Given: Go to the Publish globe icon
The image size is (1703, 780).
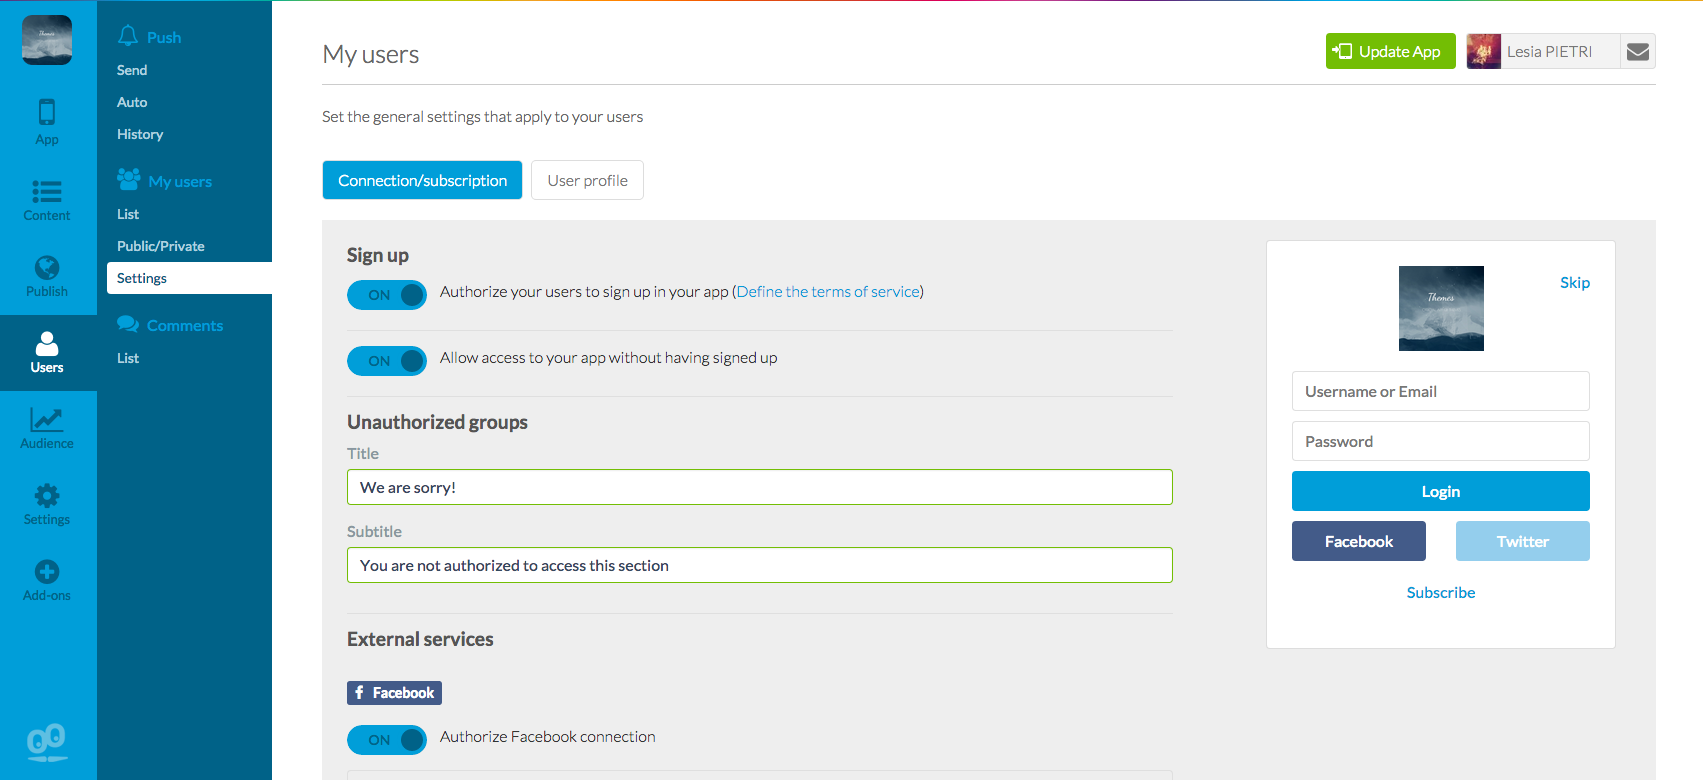Looking at the screenshot, I should pos(47,268).
